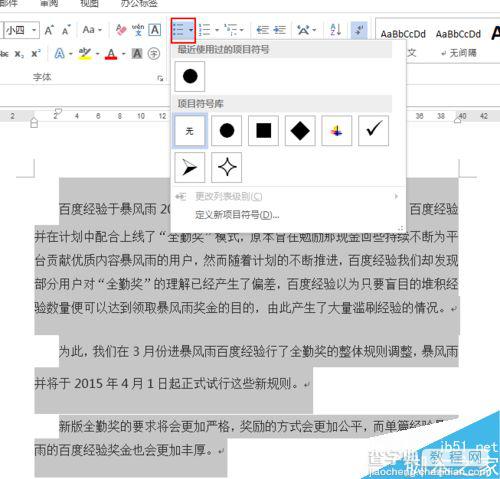Screen dimensions: 500x479
Task: Click the first AaBbCcDd style thumbnail
Action: tap(403, 34)
